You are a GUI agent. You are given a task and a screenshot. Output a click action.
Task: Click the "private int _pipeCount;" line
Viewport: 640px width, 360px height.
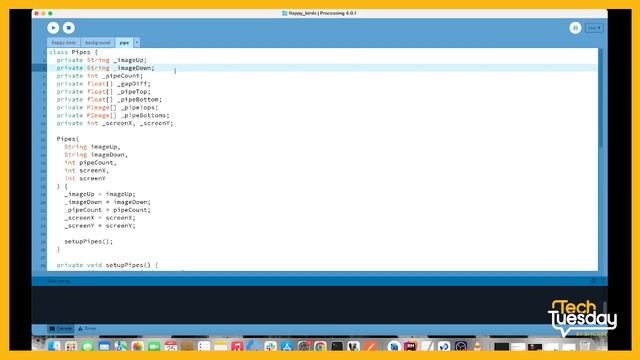point(100,76)
